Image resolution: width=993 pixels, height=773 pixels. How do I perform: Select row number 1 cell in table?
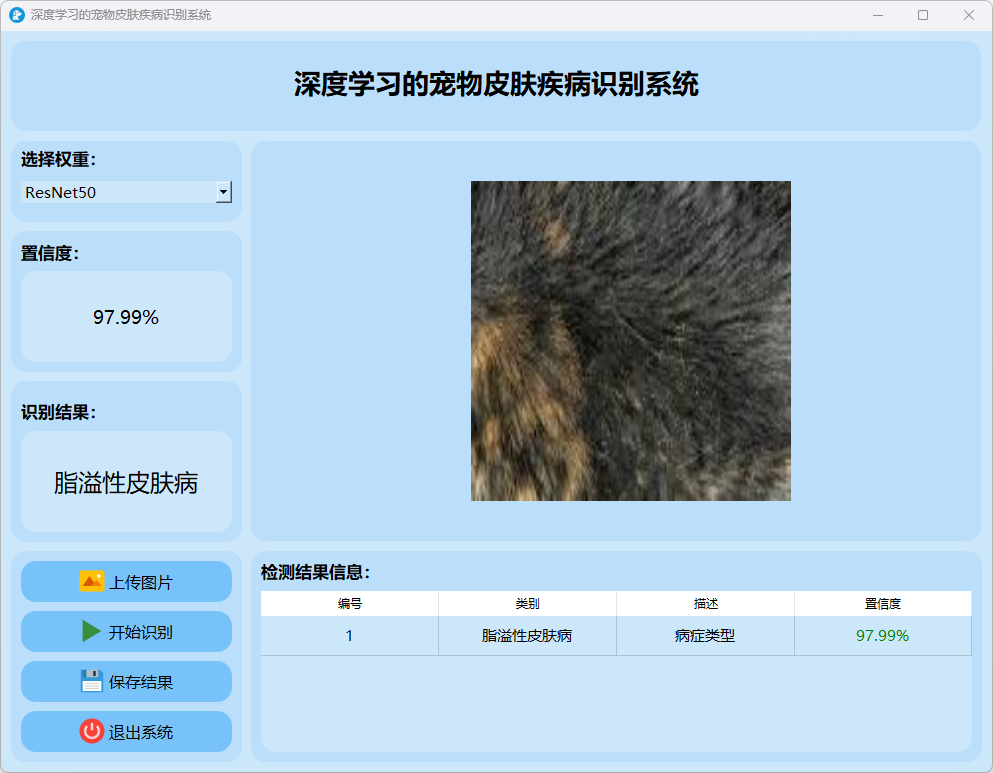(349, 636)
